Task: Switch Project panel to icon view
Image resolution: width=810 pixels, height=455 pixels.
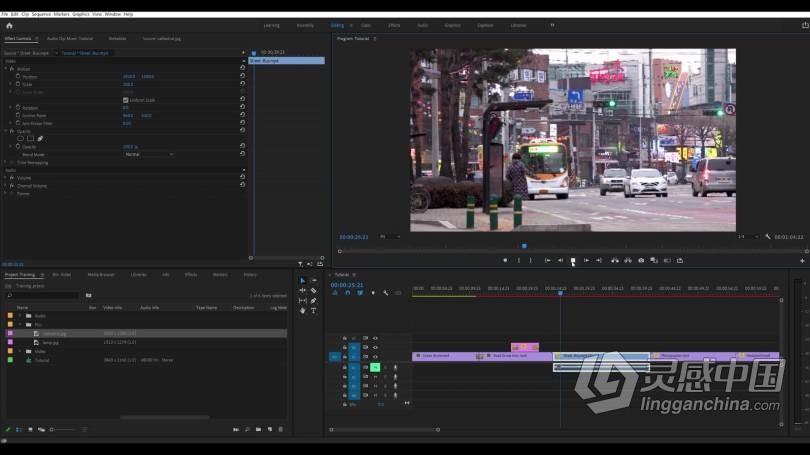Action: [30, 429]
